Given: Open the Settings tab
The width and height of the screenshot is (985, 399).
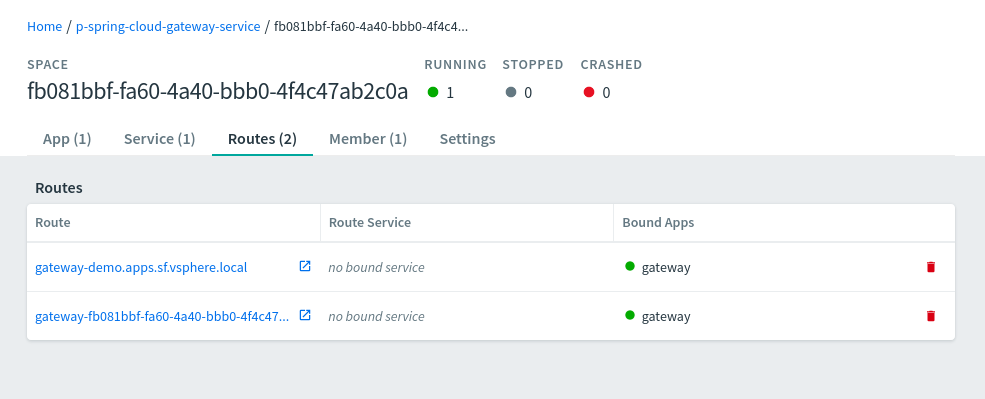Looking at the screenshot, I should pyautogui.click(x=467, y=139).
